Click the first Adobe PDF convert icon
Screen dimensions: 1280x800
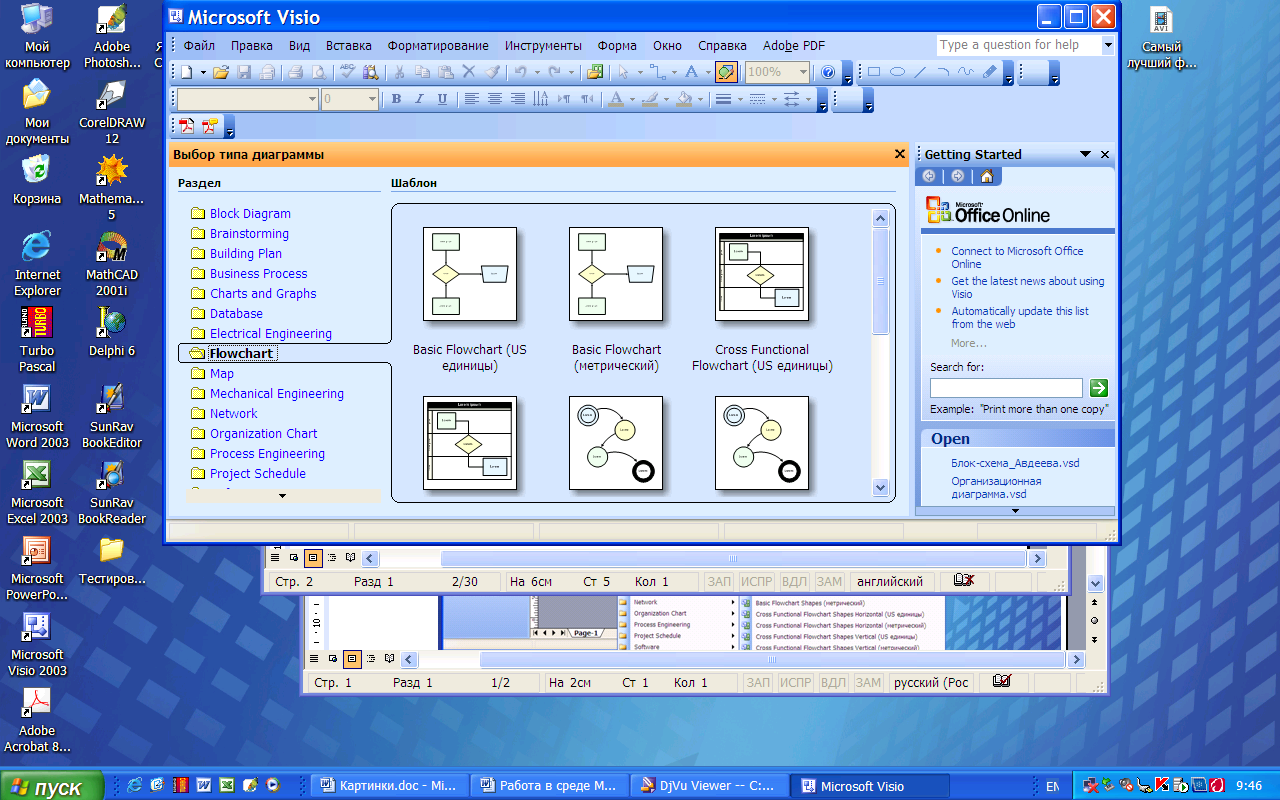[x=186, y=126]
